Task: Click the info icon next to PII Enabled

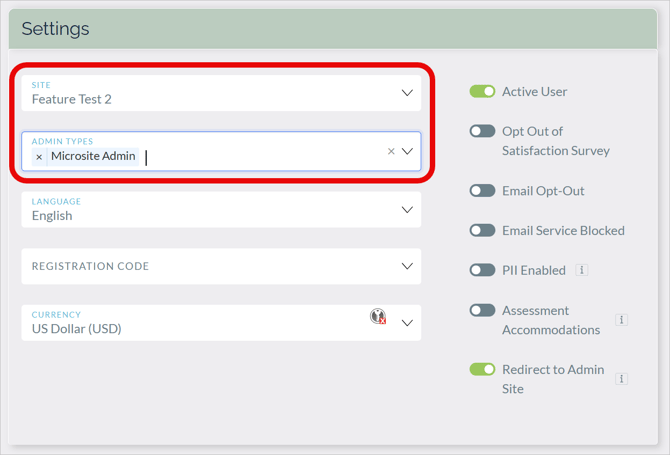Action: 582,270
